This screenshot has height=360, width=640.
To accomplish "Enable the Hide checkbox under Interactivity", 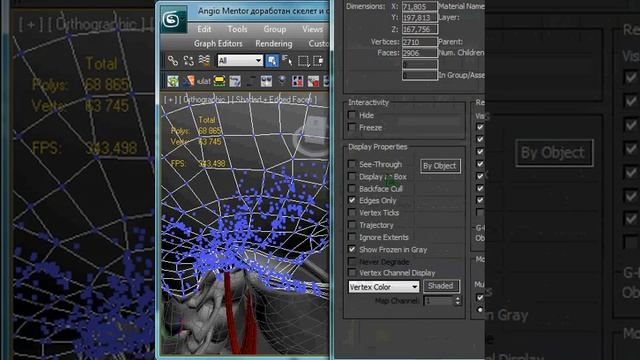I will coord(352,115).
